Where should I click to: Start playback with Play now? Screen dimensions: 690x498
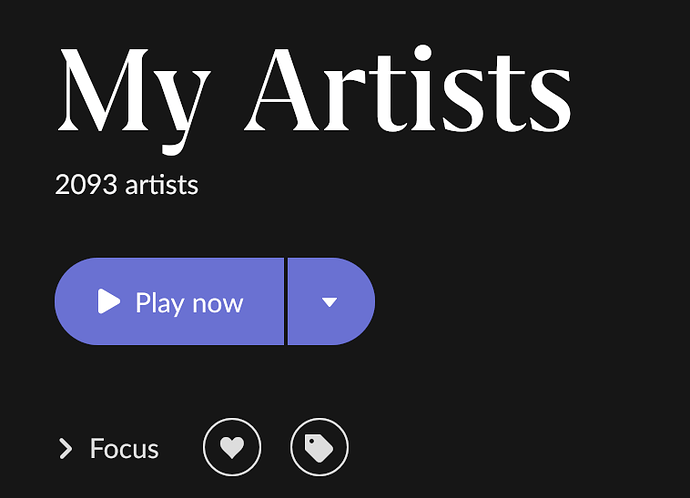tap(169, 302)
